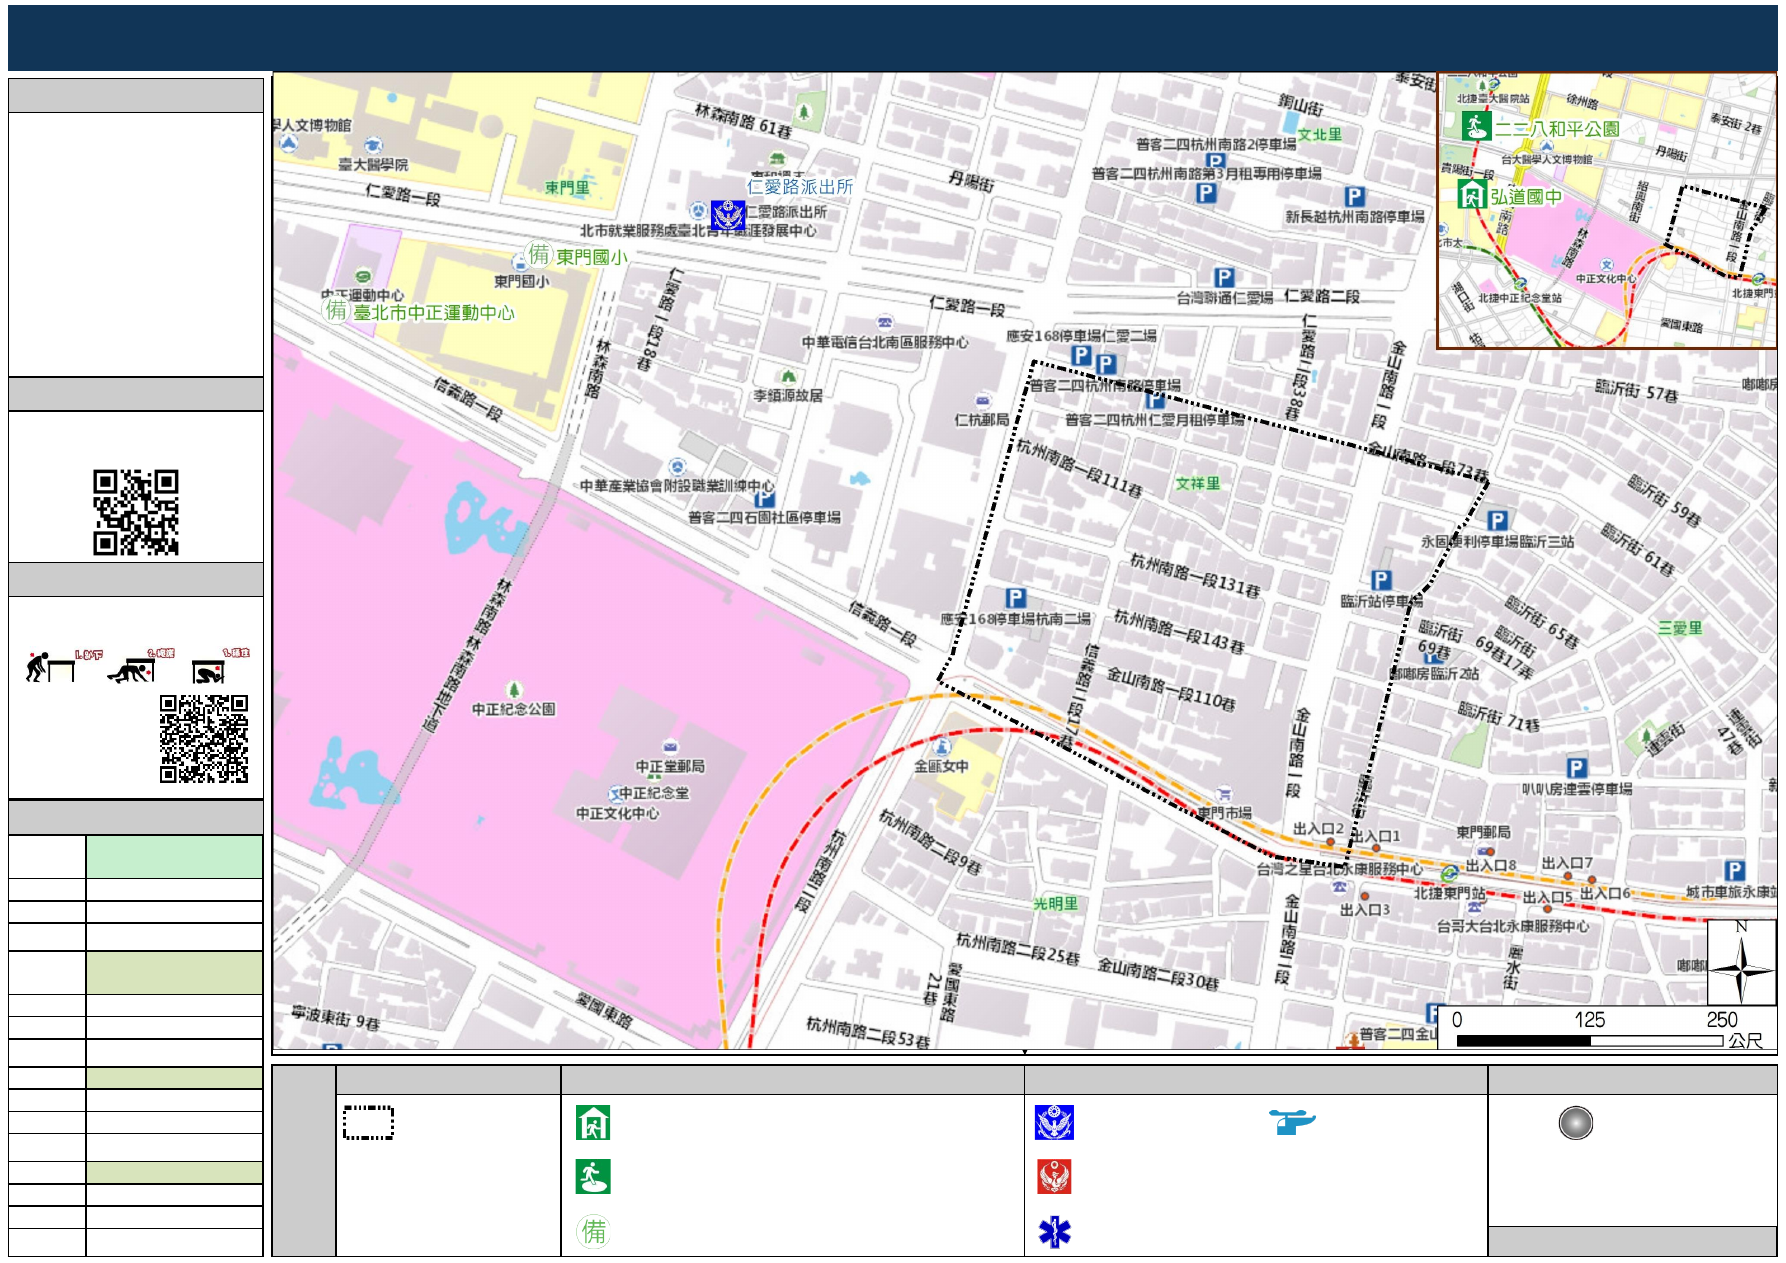Click the dashed boundary rectangle symbol in legend

tap(368, 1123)
